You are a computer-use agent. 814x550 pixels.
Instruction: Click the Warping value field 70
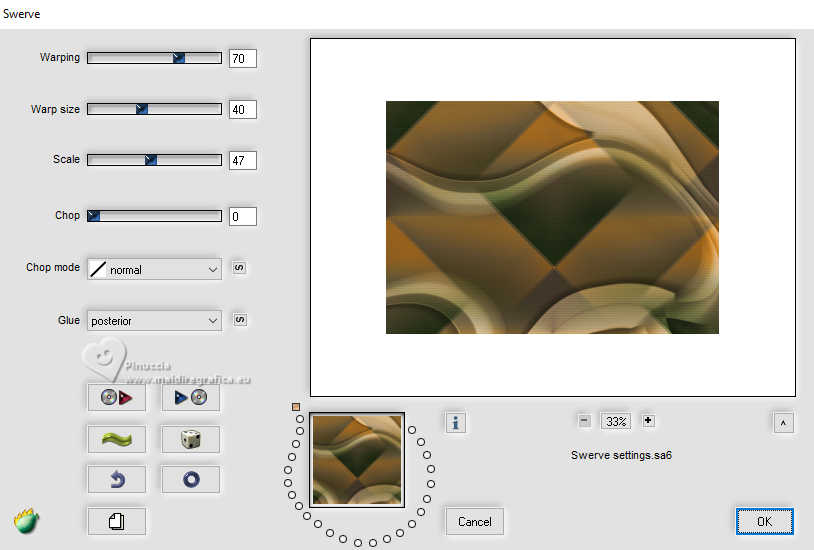tap(243, 59)
